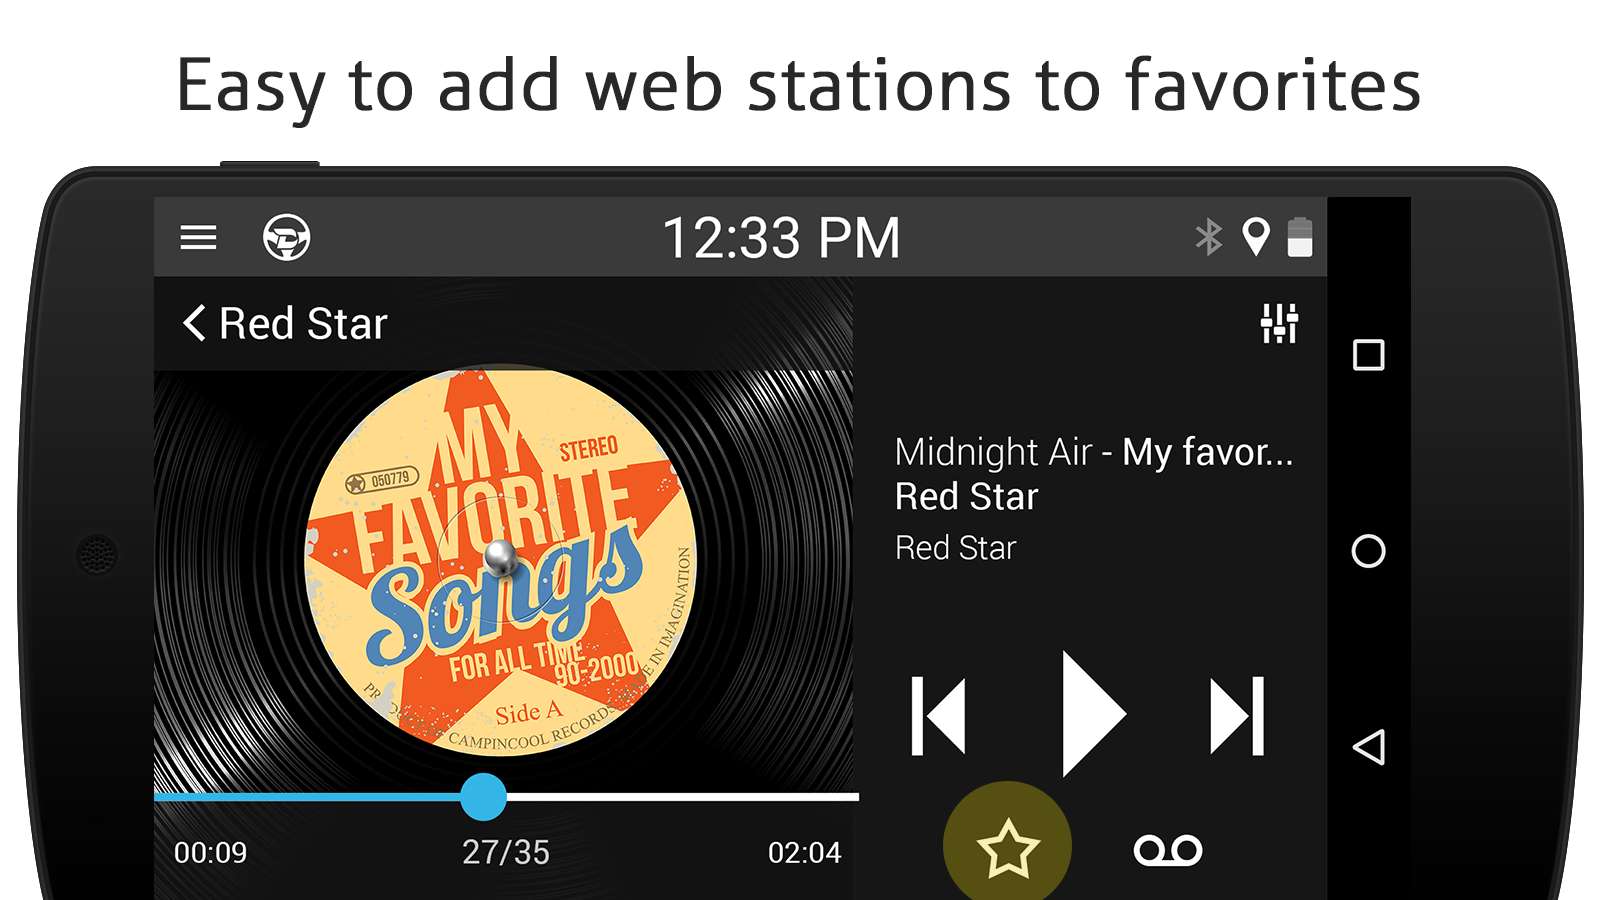
Task: Open the hamburger menu
Action: (198, 238)
